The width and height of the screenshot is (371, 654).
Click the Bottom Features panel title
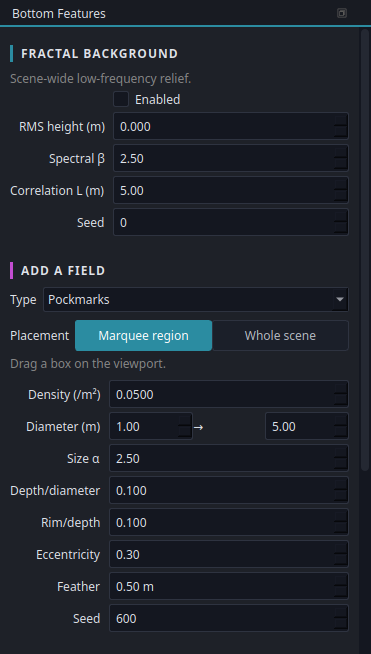coord(59,14)
